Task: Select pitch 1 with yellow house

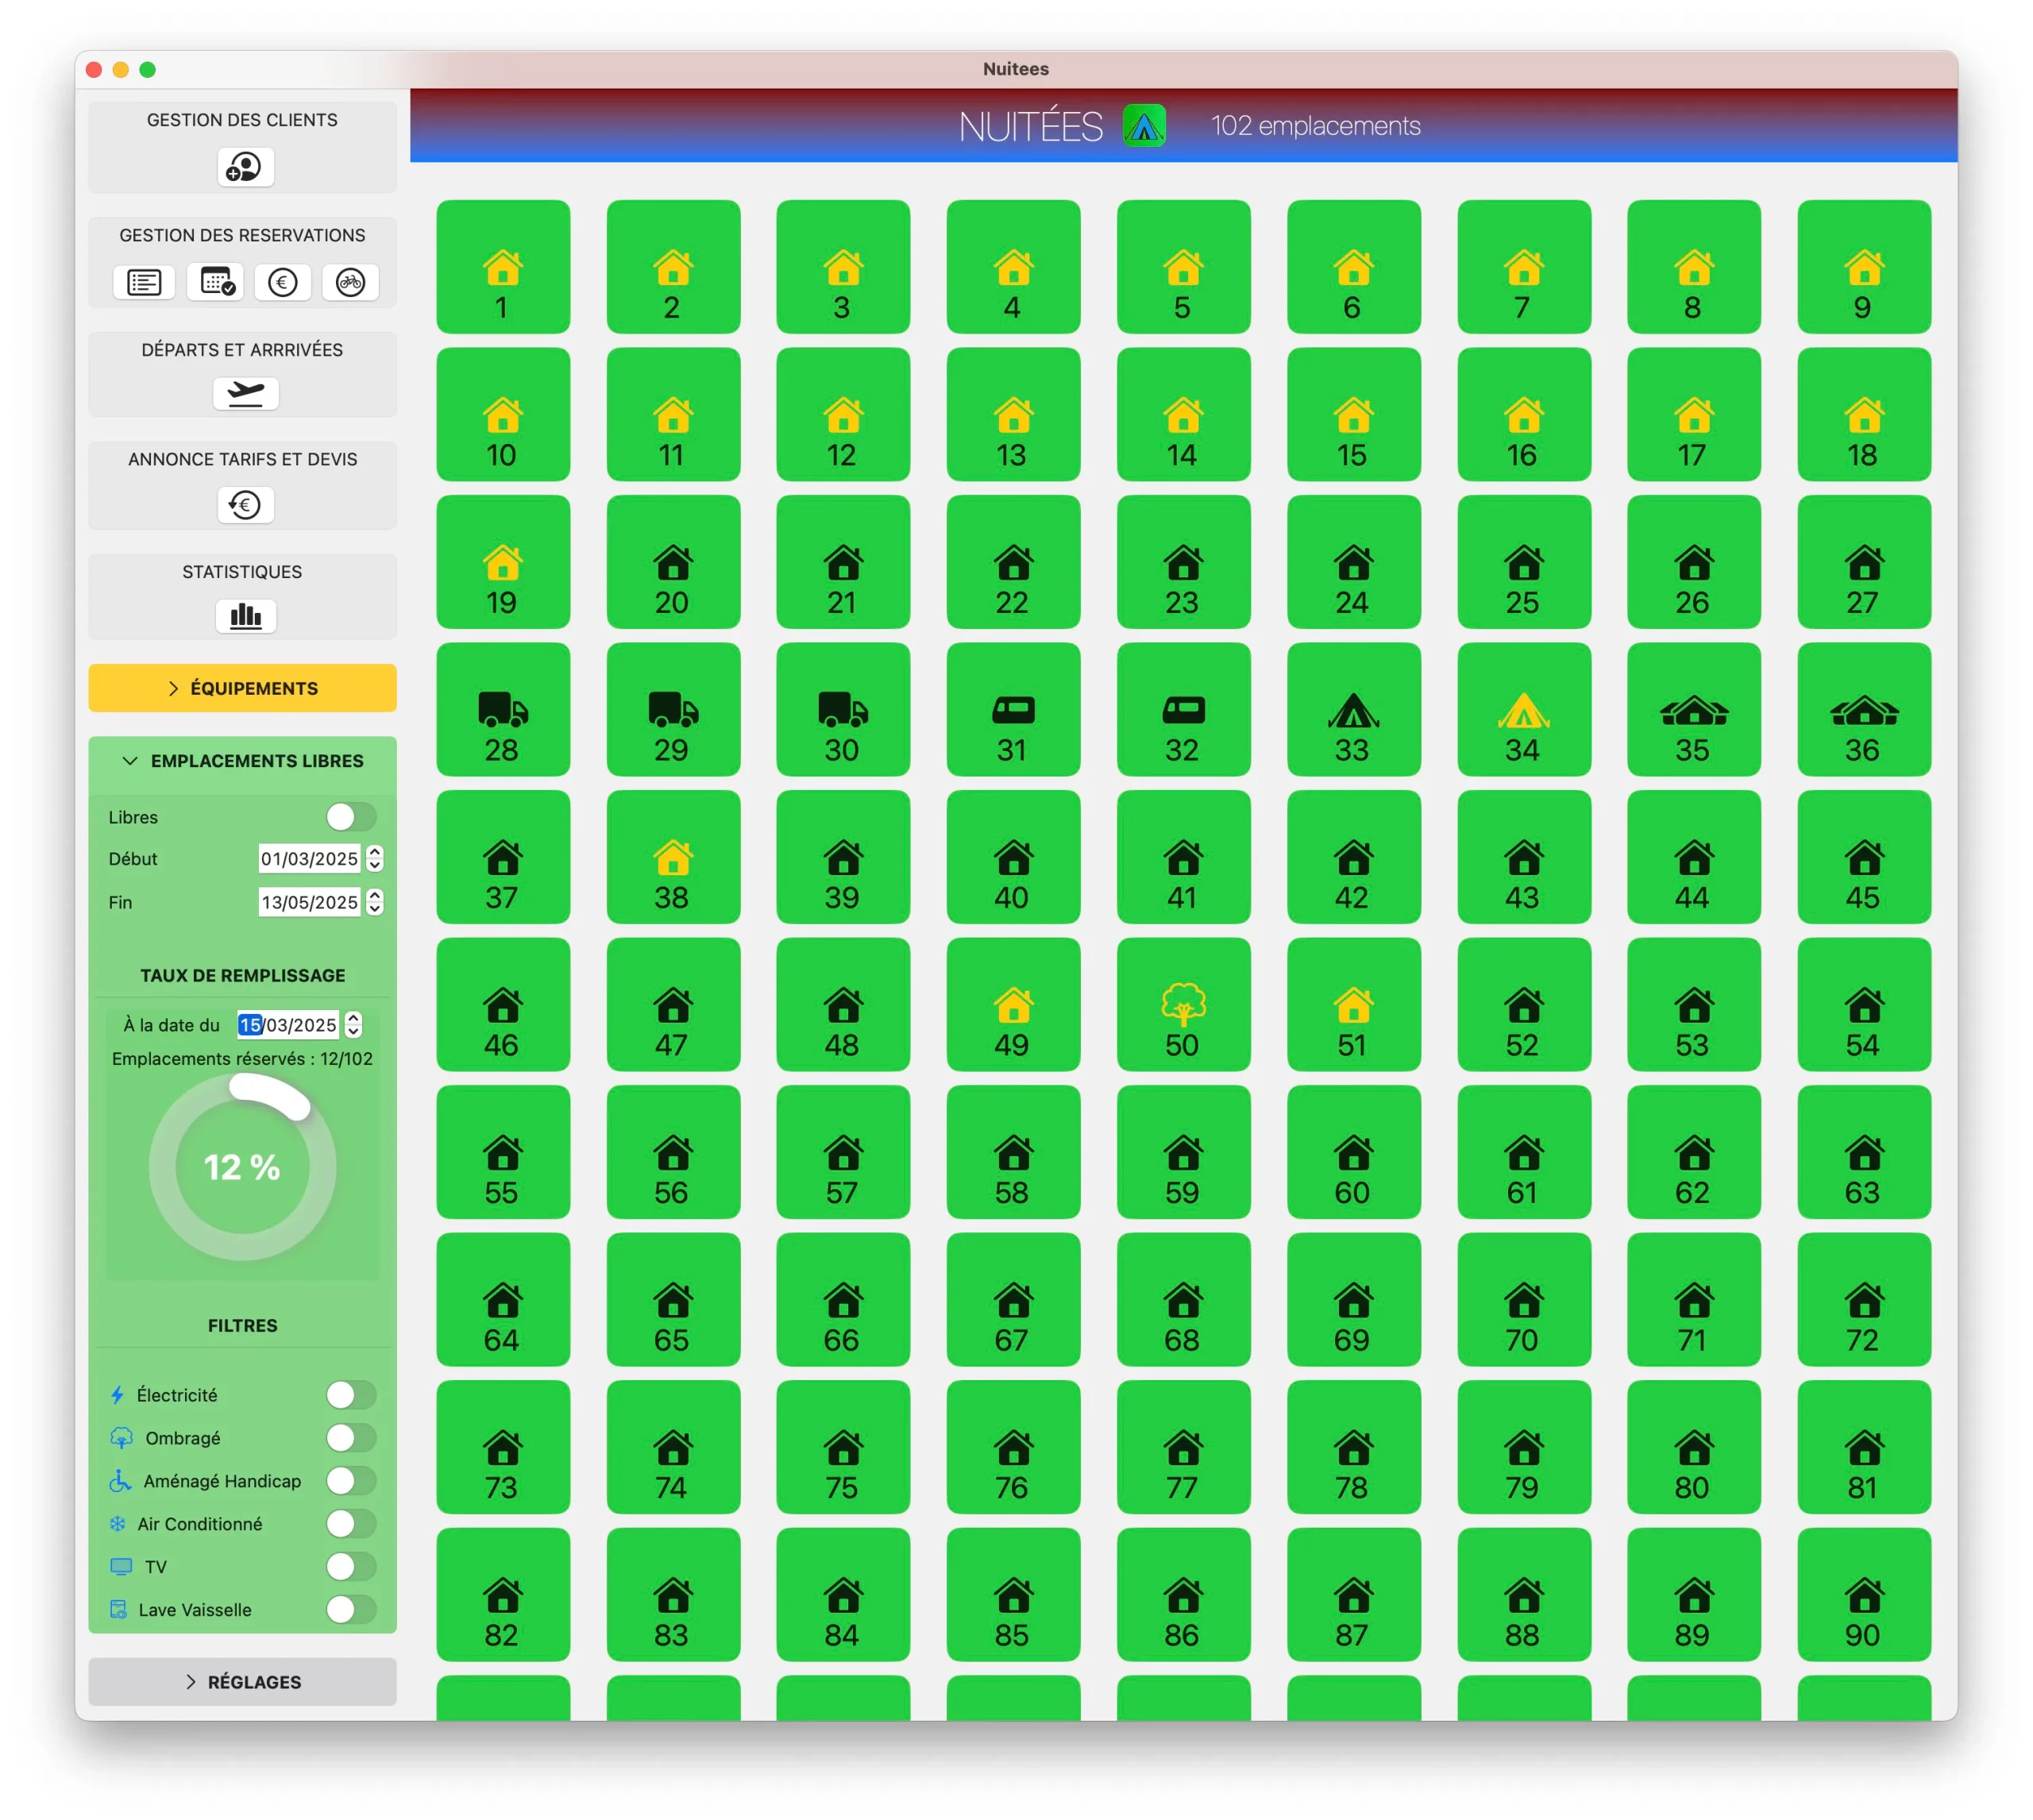Action: coord(503,266)
